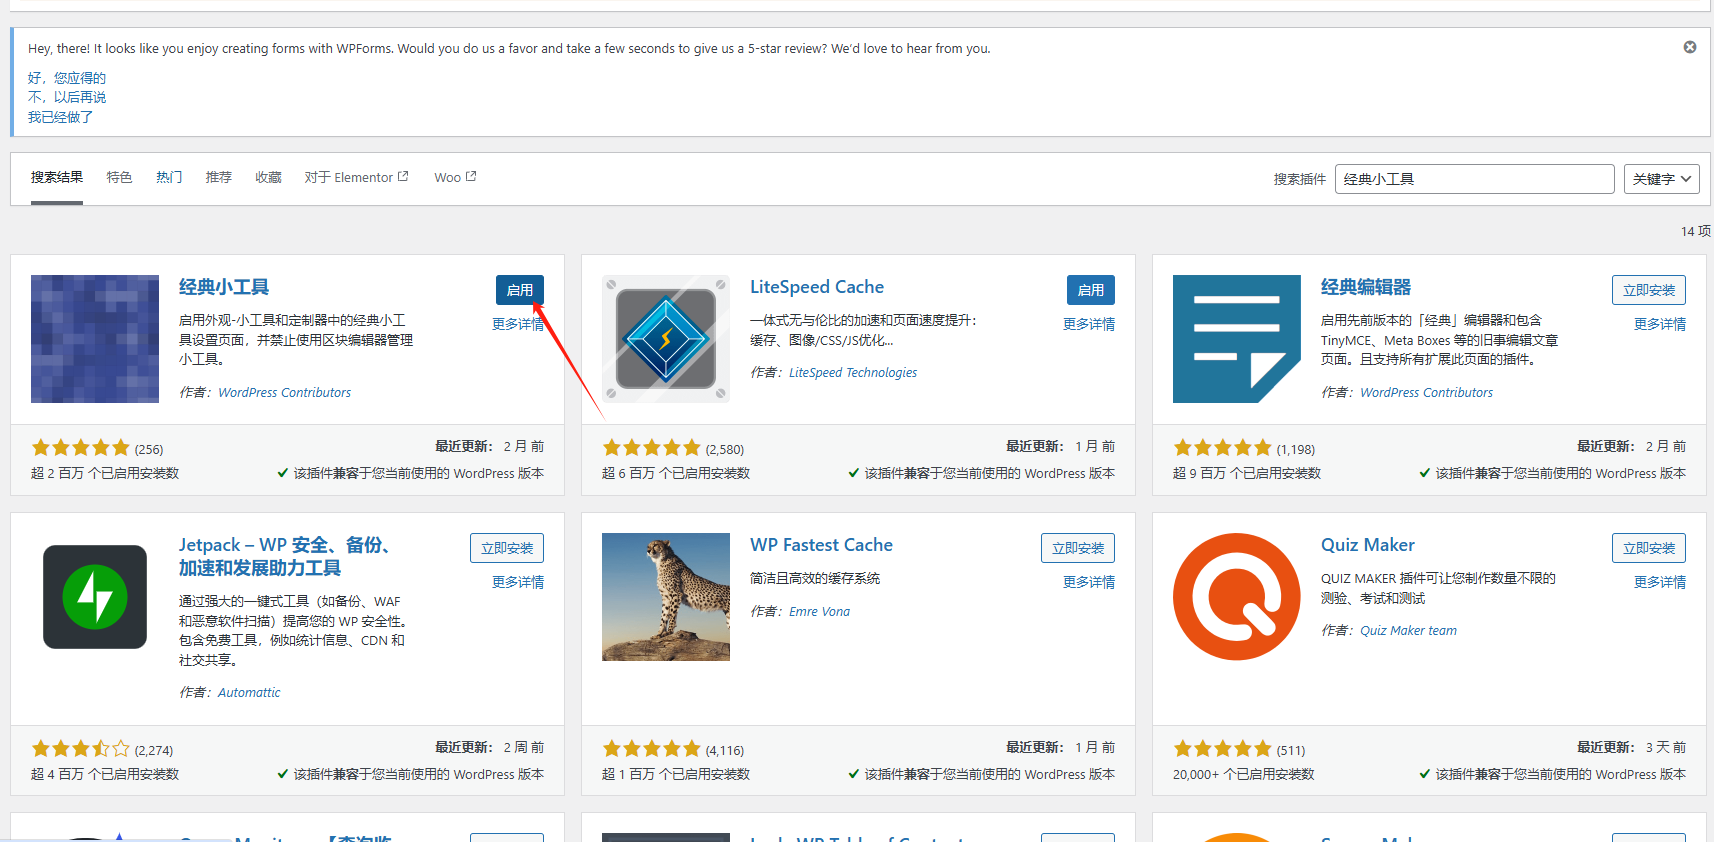Click the 我已经做了 link
This screenshot has height=842, width=1714.
(x=60, y=117)
